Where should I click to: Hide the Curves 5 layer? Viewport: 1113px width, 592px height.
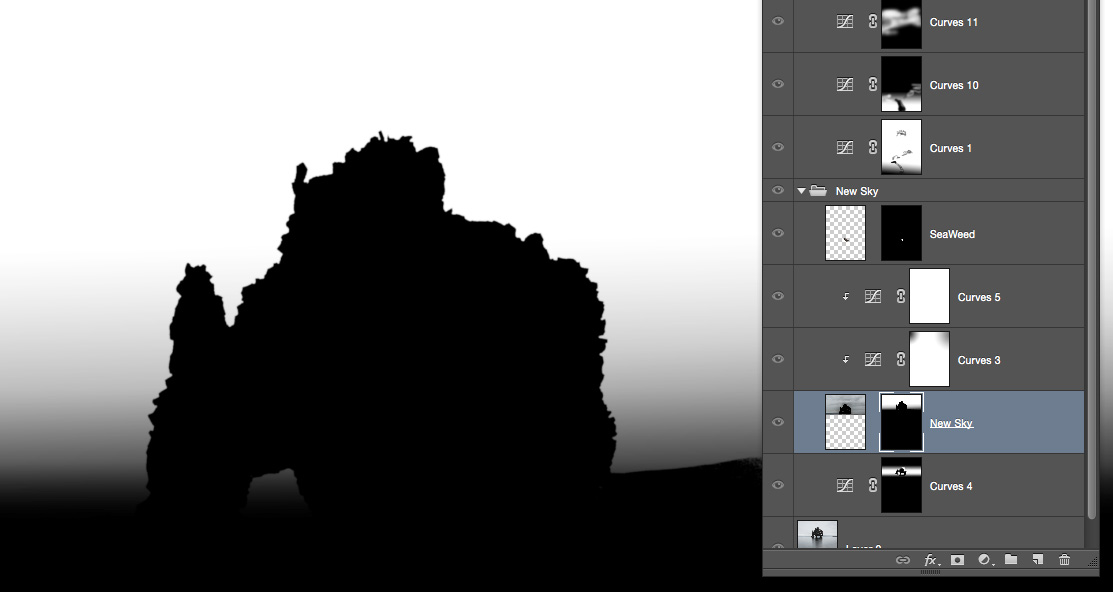778,296
